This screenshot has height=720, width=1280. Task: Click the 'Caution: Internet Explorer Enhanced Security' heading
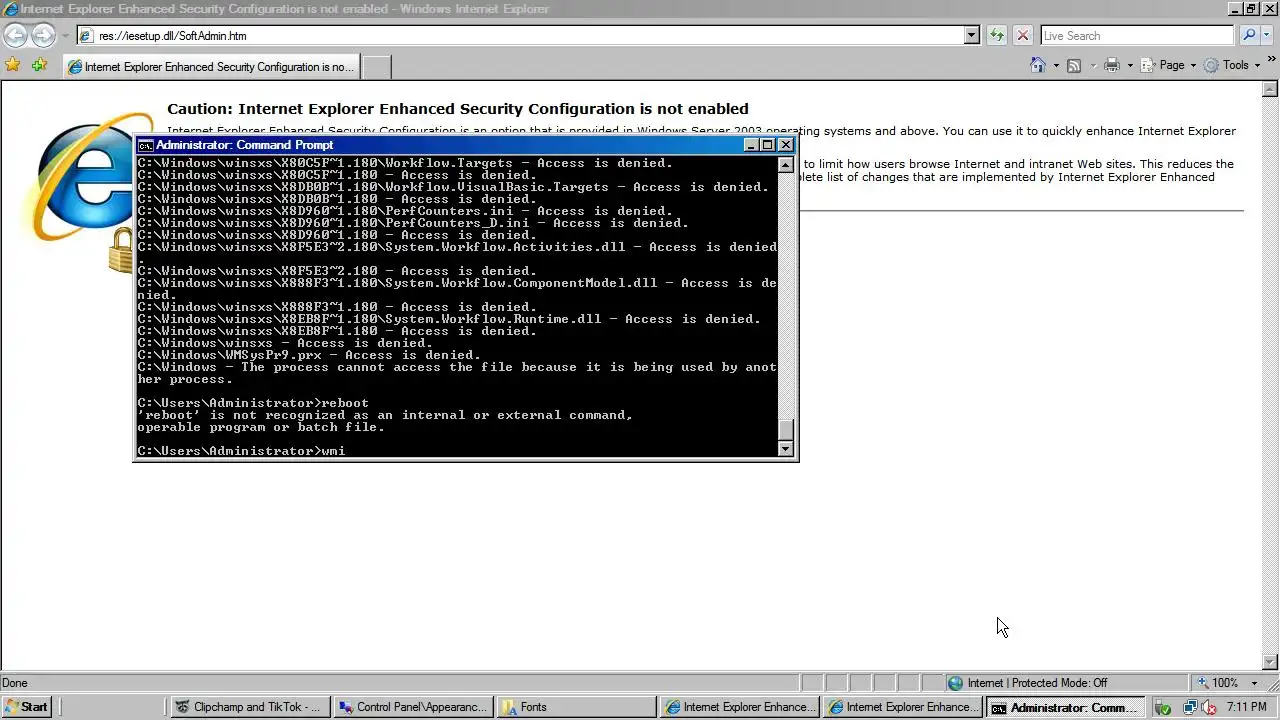point(457,109)
